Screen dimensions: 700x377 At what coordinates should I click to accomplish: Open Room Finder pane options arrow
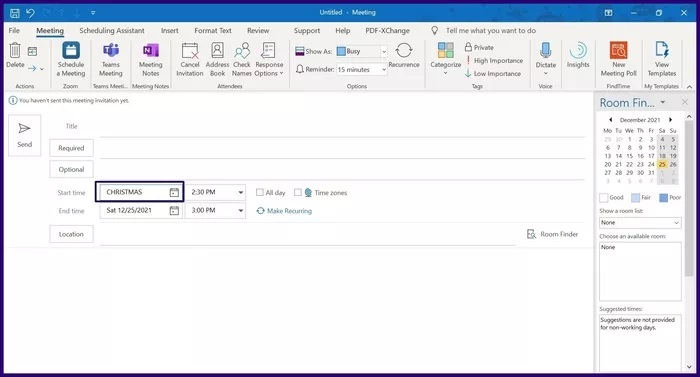pos(663,102)
